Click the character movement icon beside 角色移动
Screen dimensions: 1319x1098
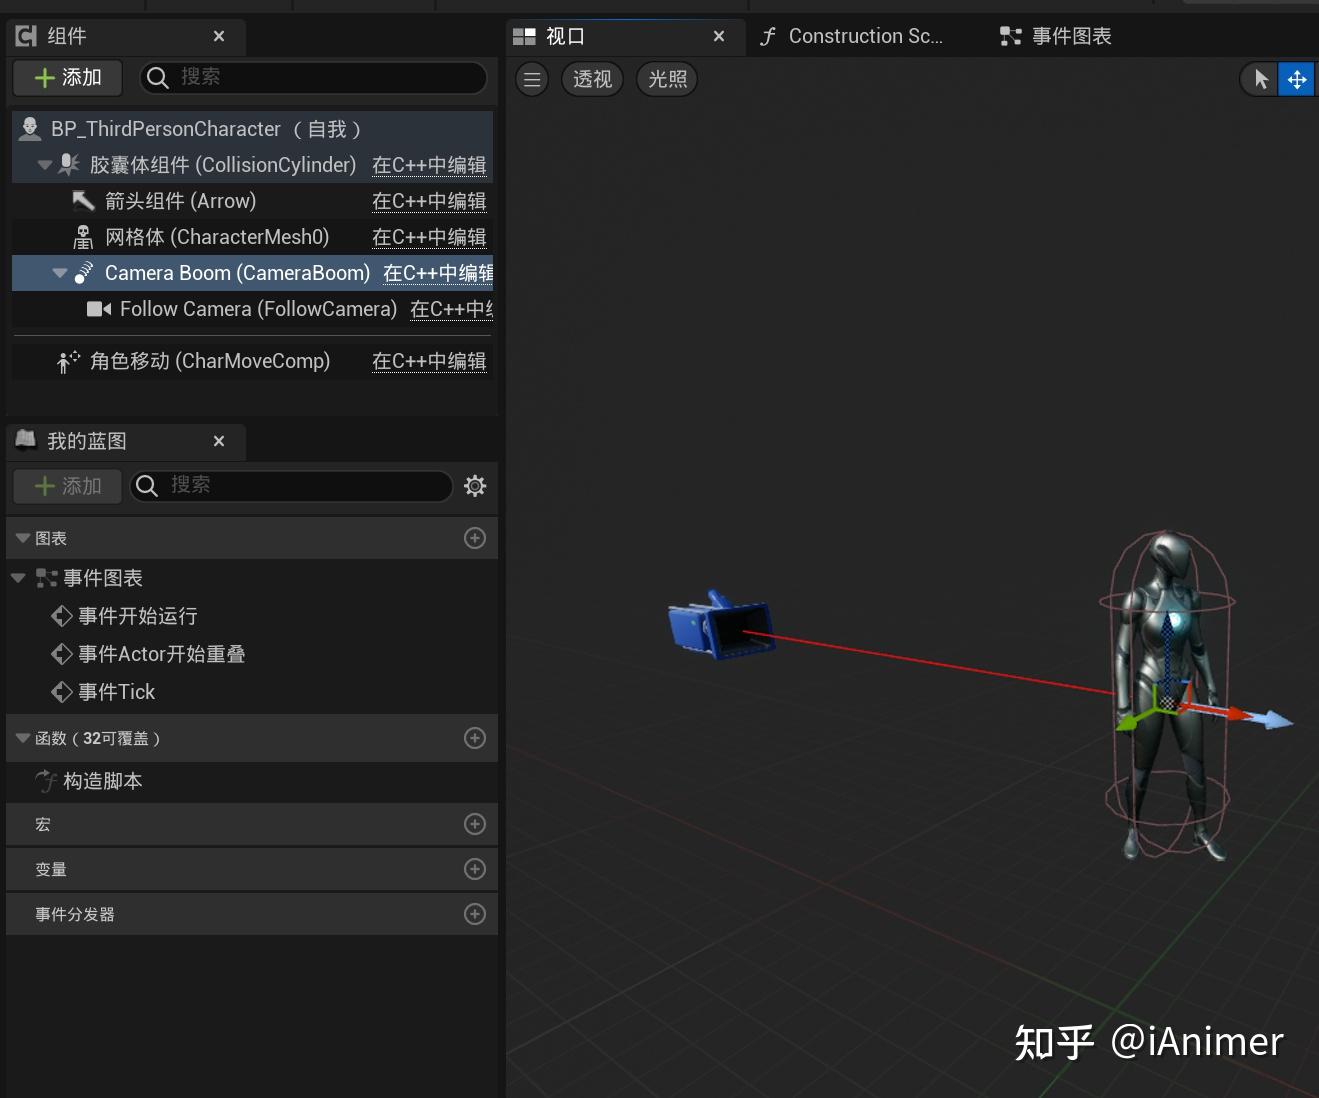click(69, 361)
